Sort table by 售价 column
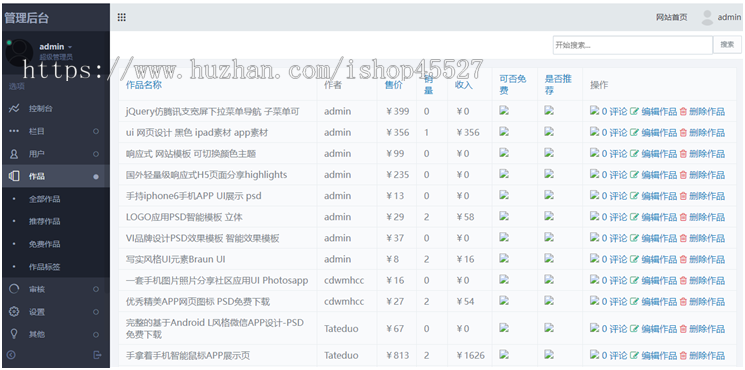 tap(393, 85)
